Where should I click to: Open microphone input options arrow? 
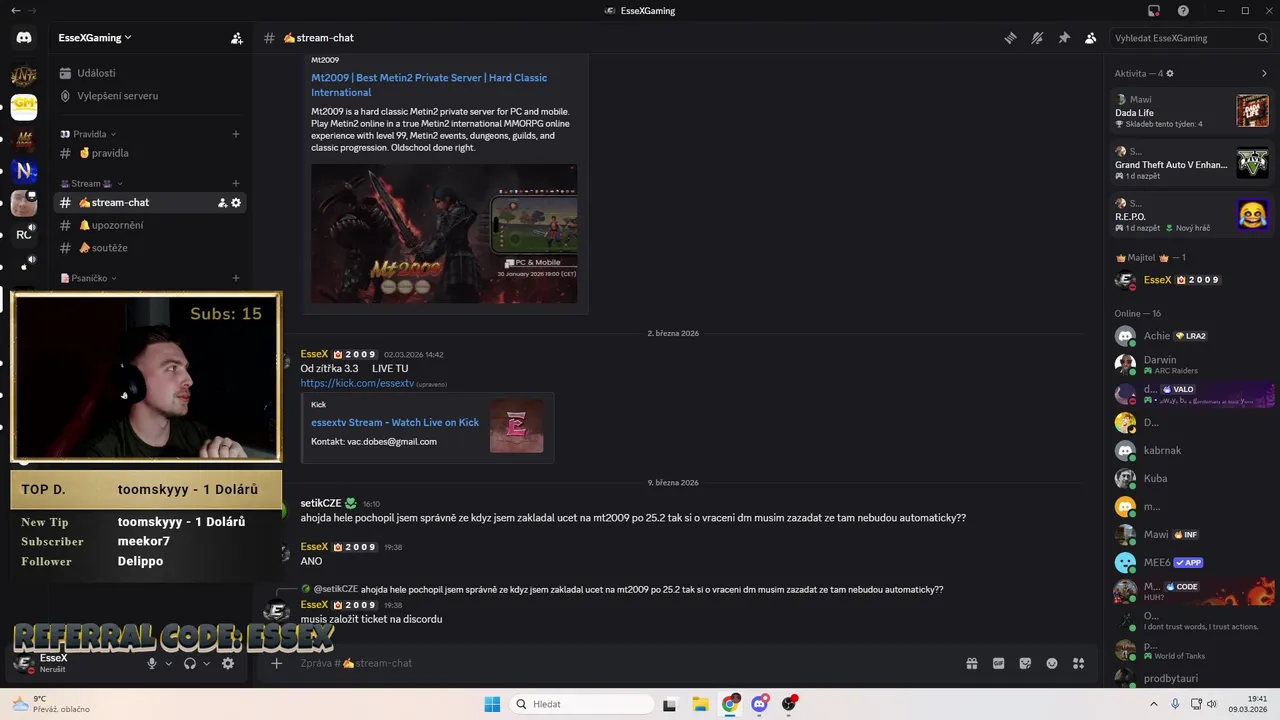[168, 663]
